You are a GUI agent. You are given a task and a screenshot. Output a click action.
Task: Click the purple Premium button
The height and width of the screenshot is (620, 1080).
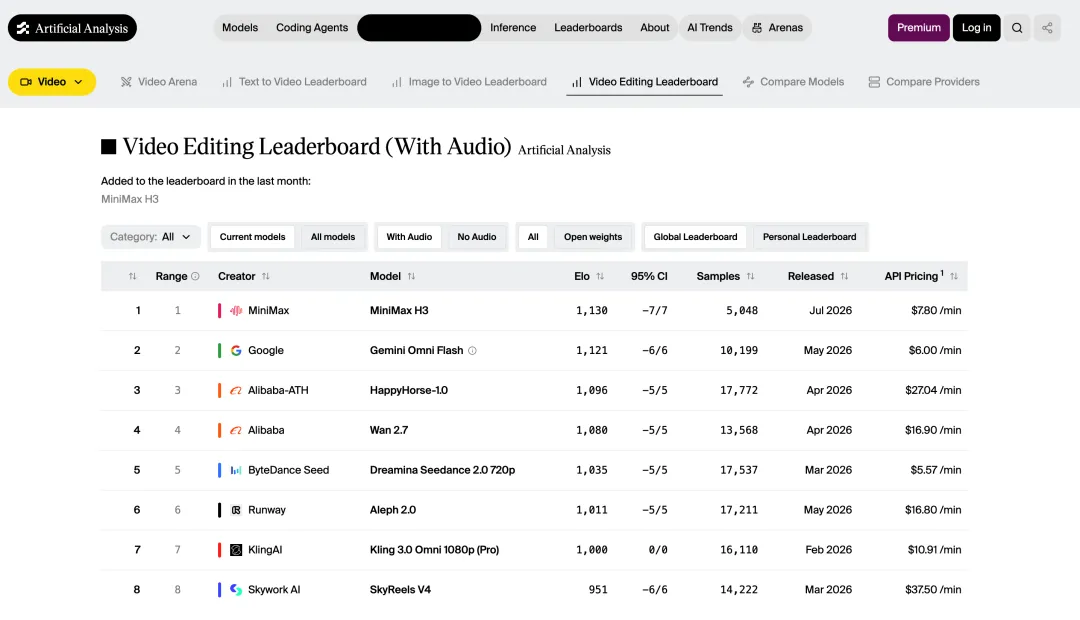click(x=919, y=28)
